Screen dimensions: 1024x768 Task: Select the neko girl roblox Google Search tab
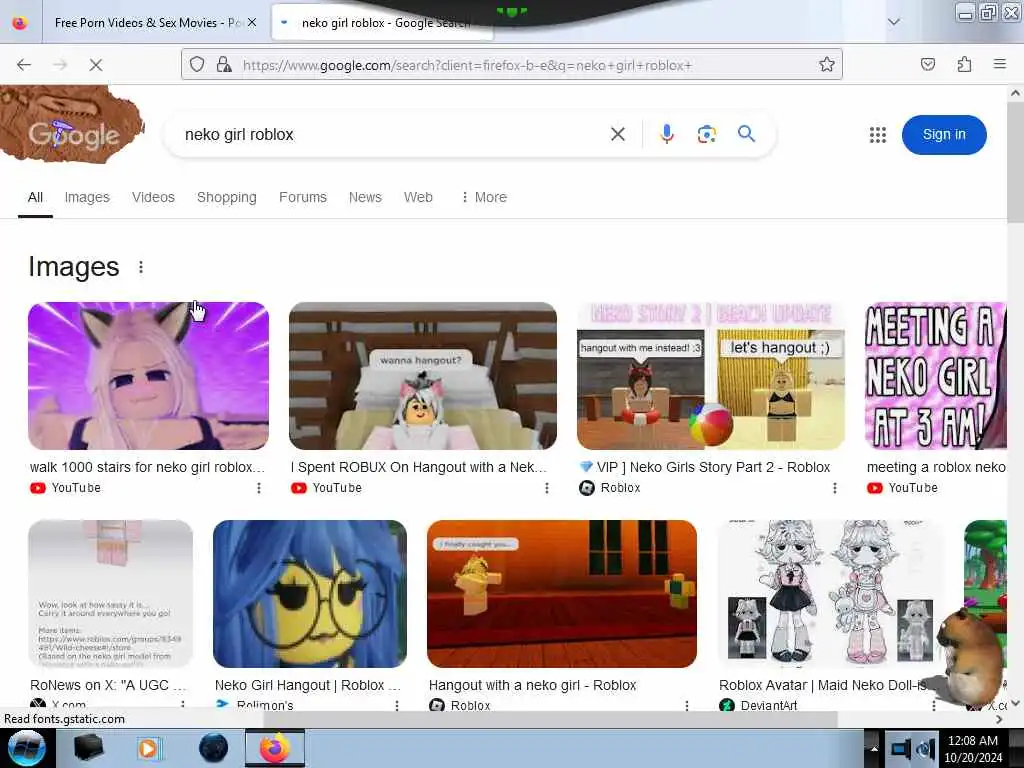pyautogui.click(x=383, y=23)
